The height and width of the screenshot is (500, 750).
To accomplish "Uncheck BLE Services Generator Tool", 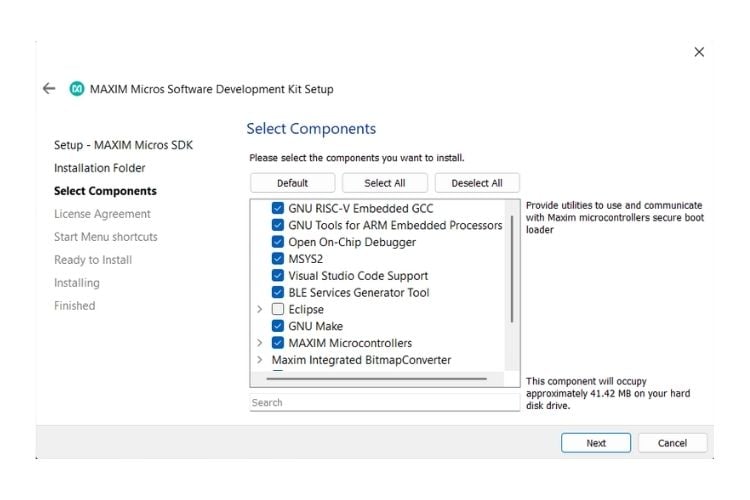I will (x=277, y=292).
